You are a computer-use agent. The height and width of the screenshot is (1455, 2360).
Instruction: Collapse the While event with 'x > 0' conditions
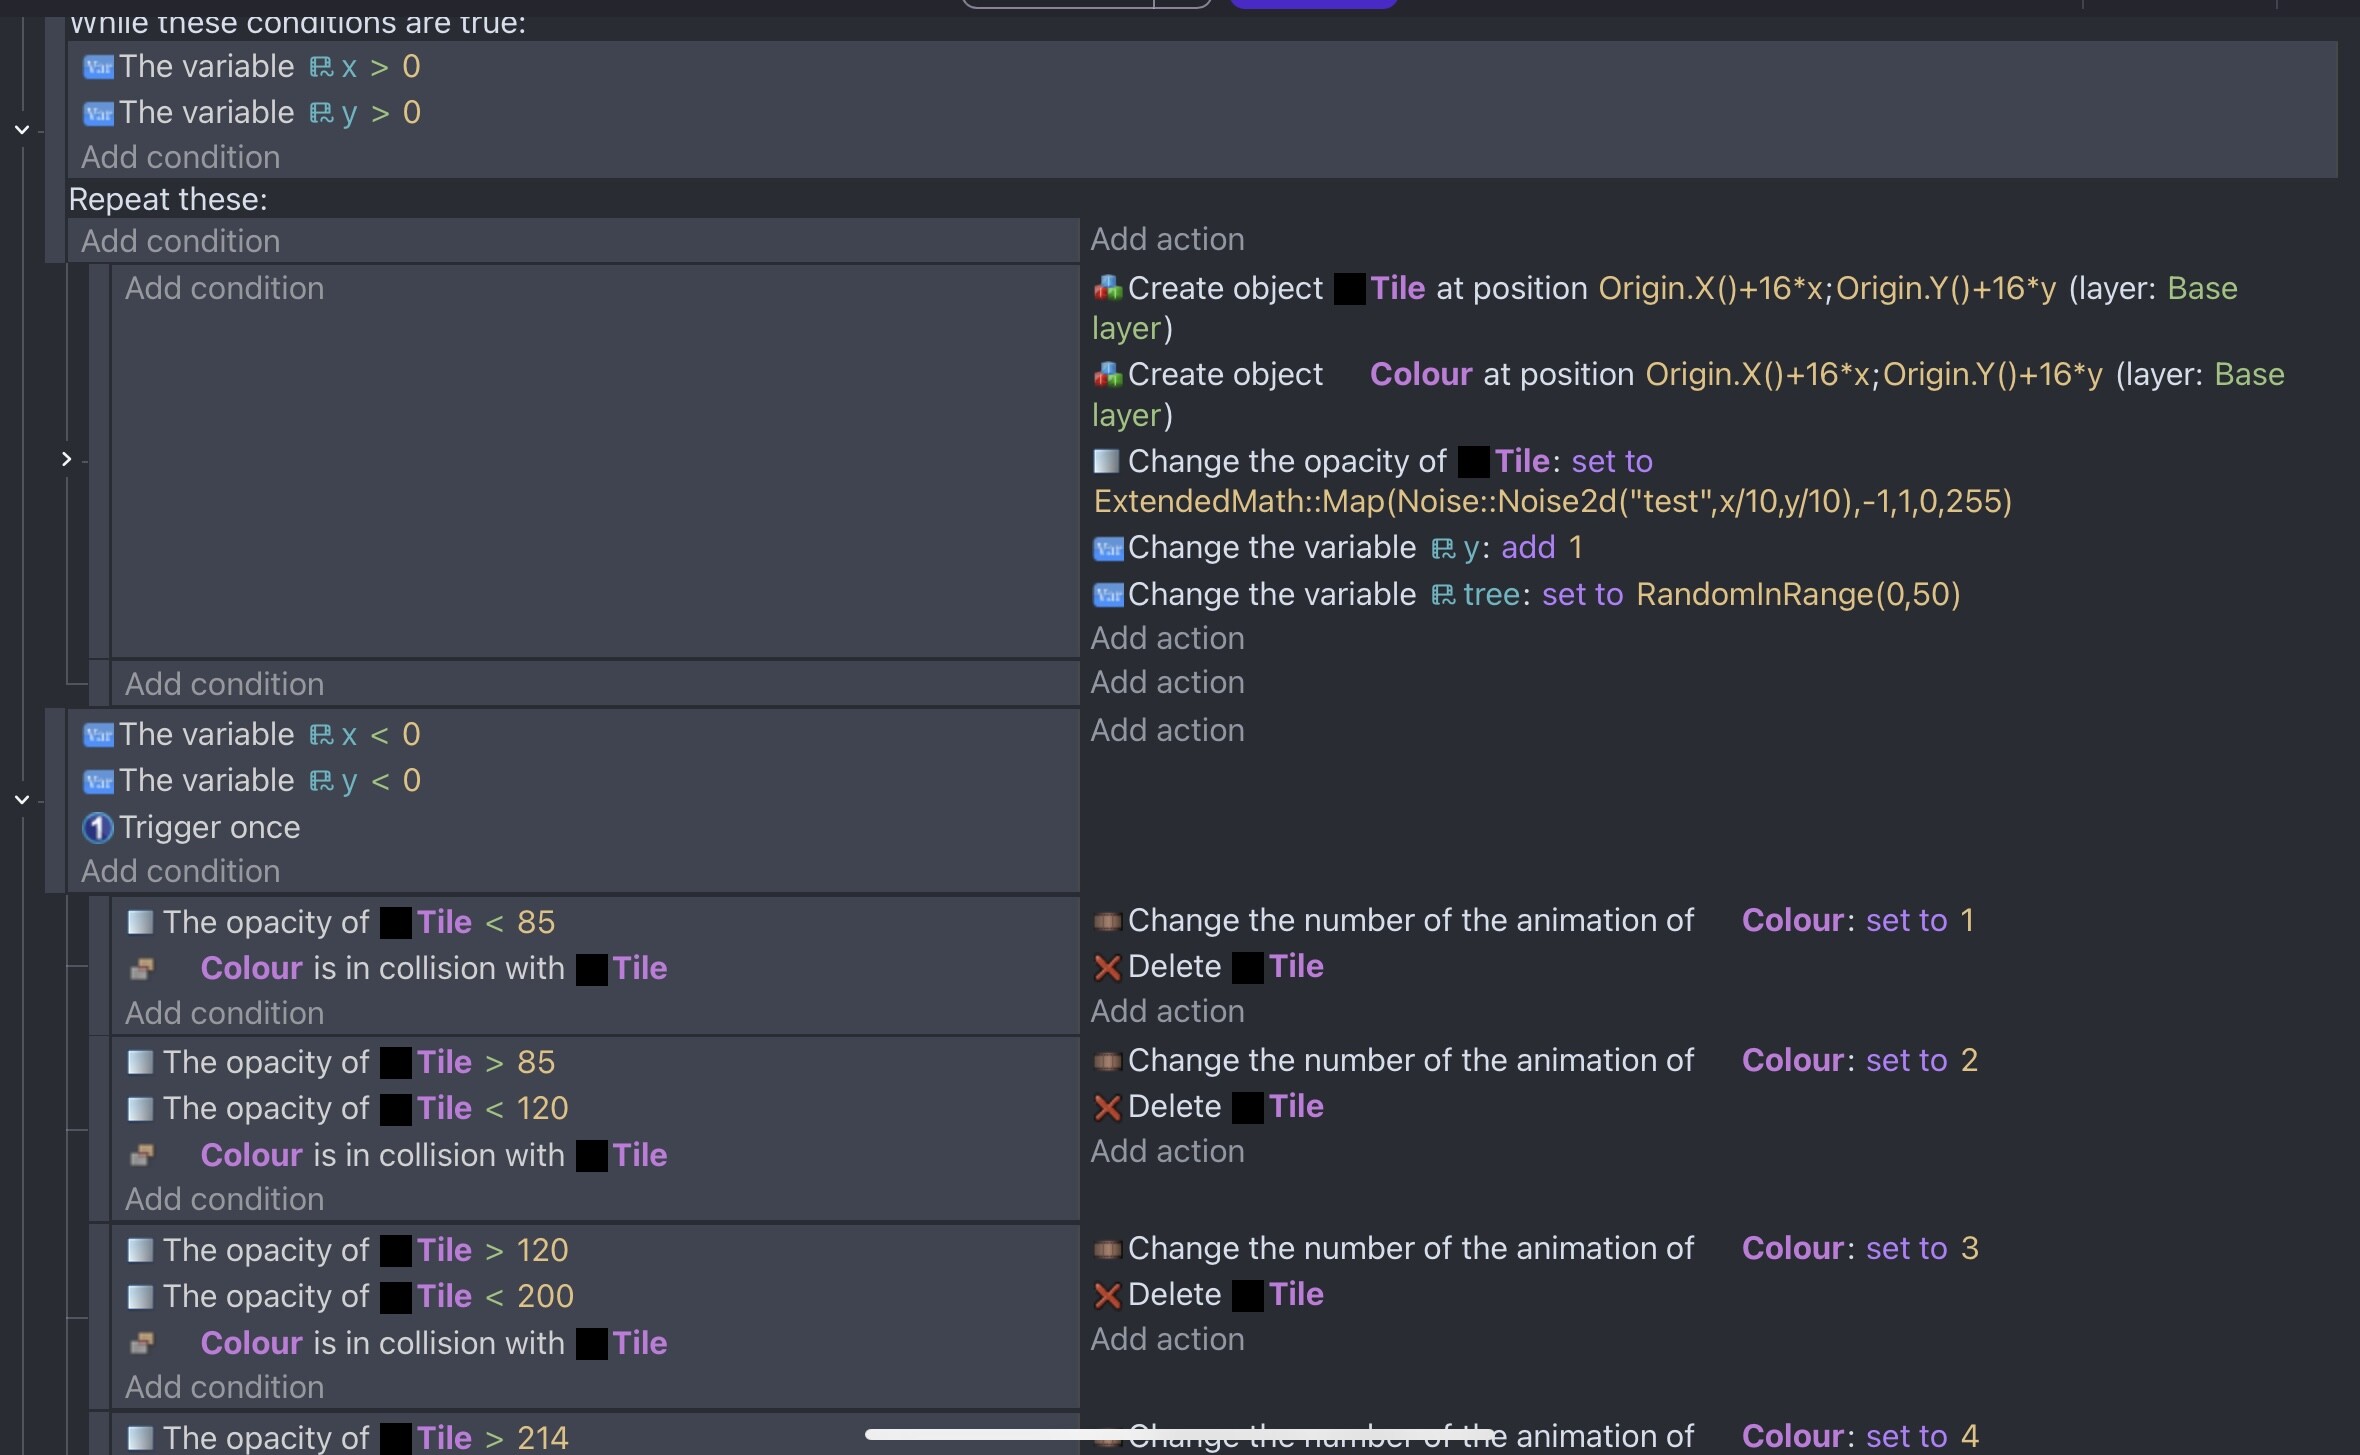click(22, 130)
